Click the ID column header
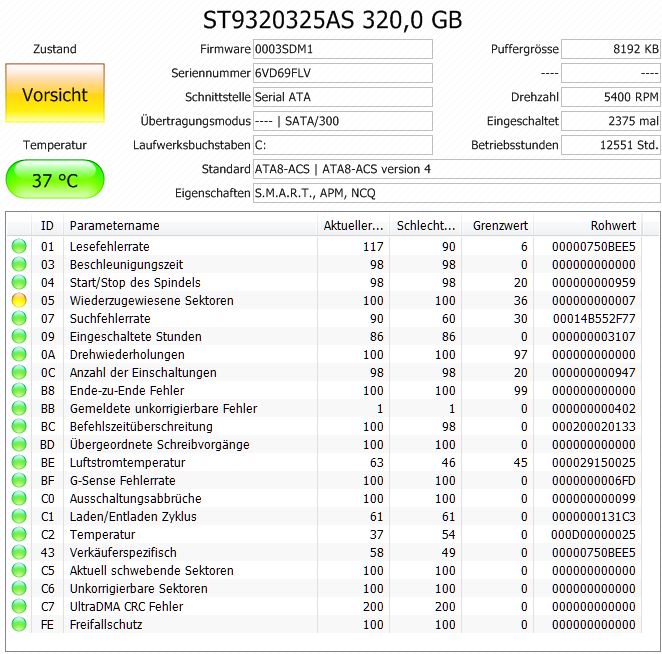The height and width of the screenshot is (654, 662). [x=47, y=225]
